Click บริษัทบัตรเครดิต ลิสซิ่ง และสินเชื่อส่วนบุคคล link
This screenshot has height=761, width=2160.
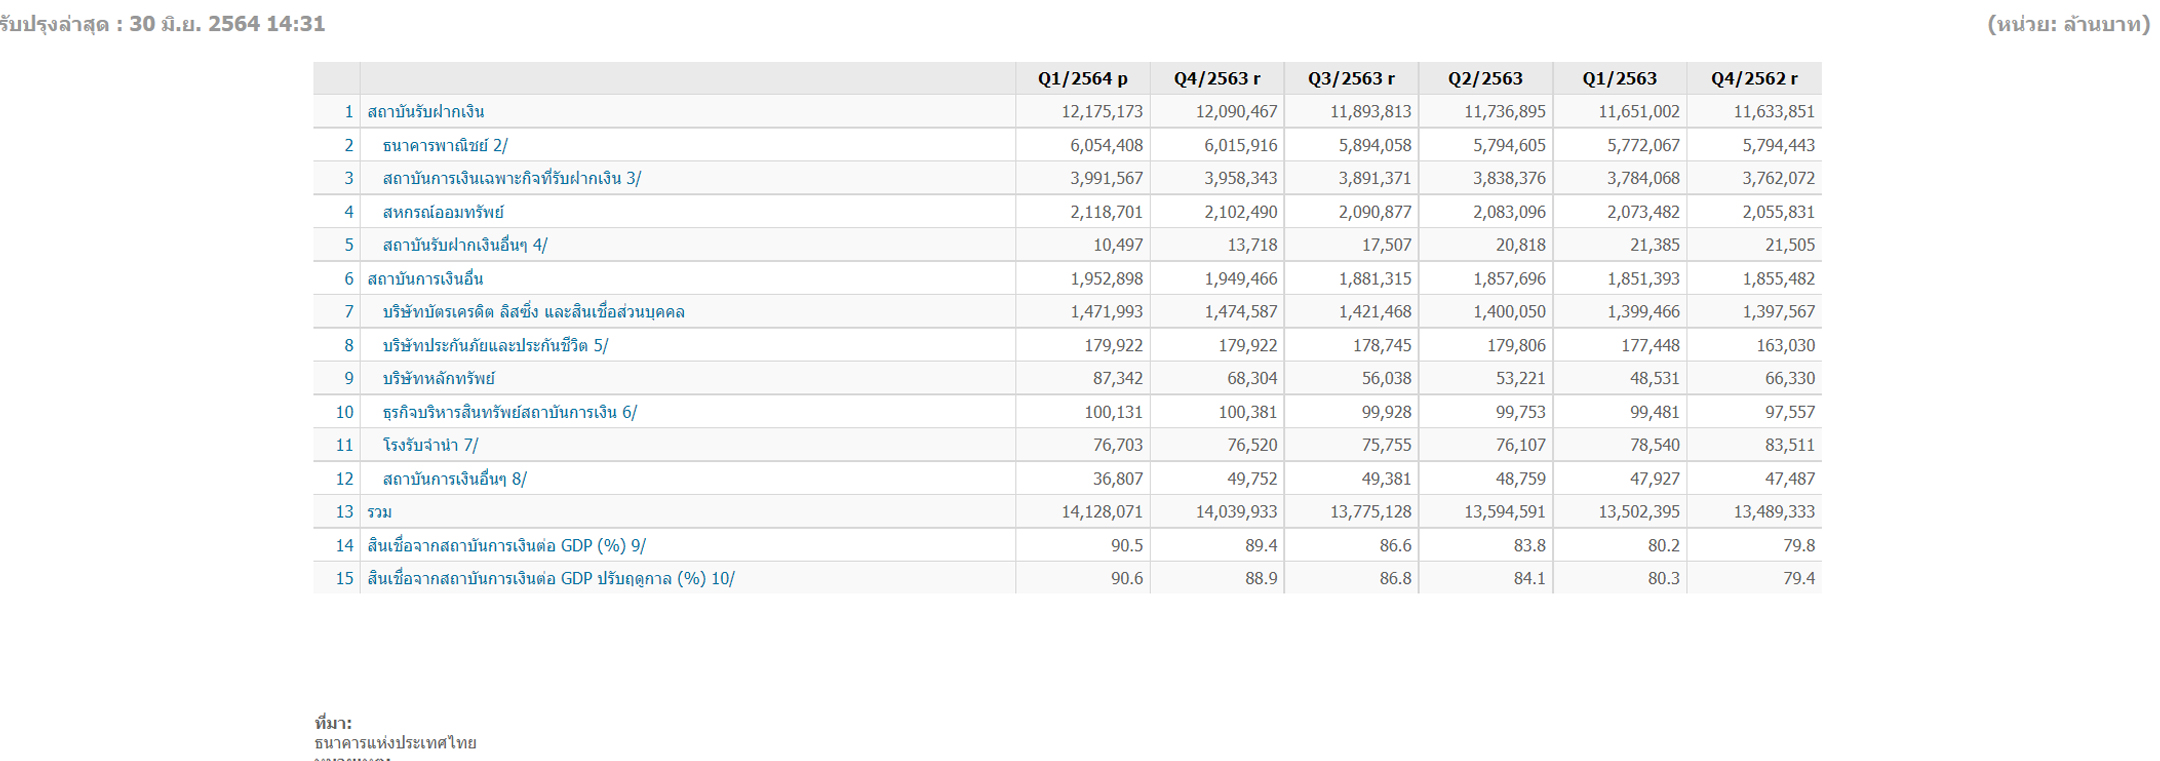(x=533, y=312)
